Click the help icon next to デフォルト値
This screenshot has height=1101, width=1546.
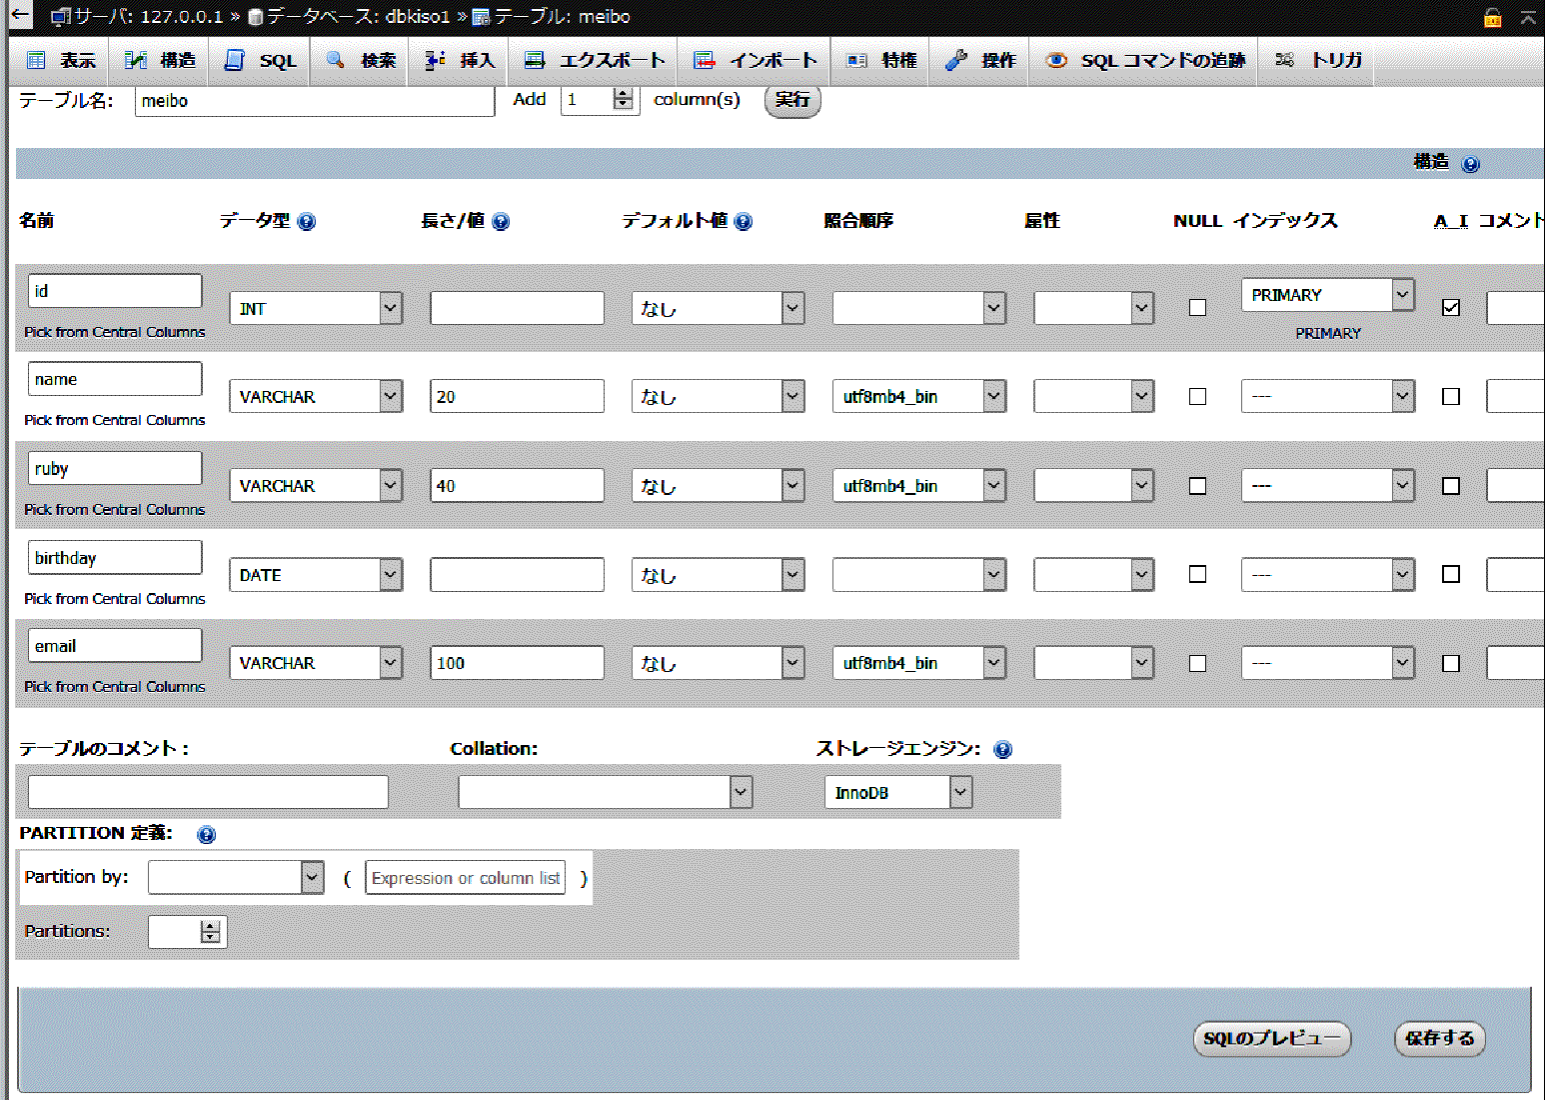(x=743, y=222)
